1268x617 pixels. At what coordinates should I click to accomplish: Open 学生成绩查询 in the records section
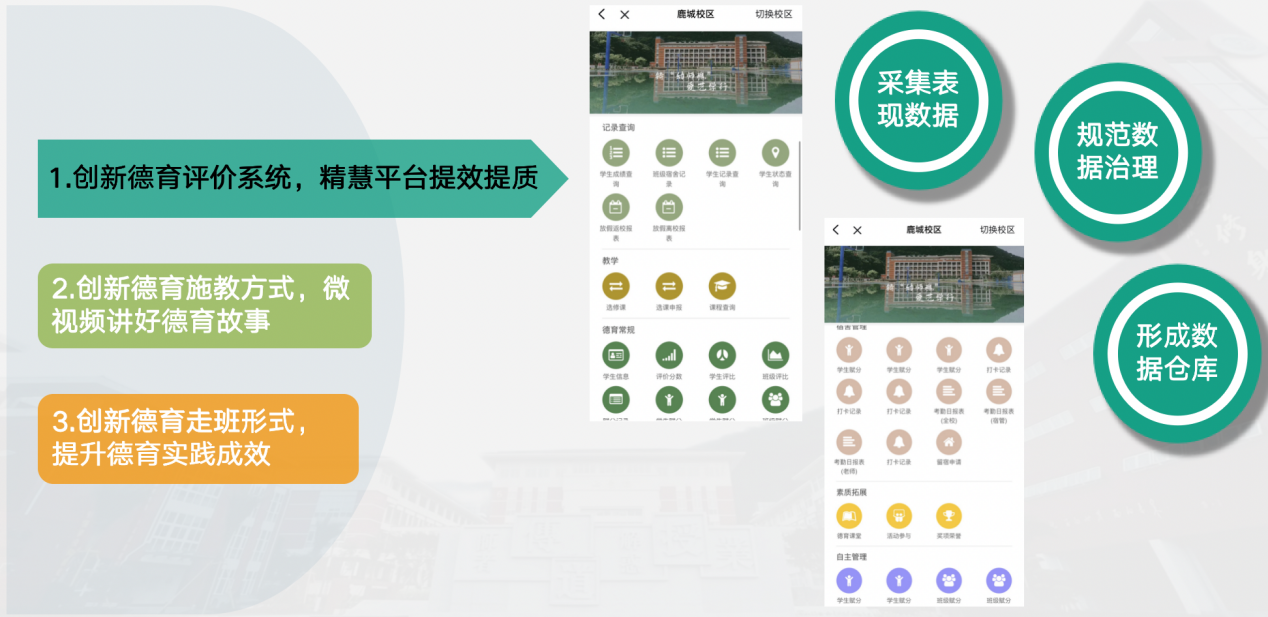(616, 153)
